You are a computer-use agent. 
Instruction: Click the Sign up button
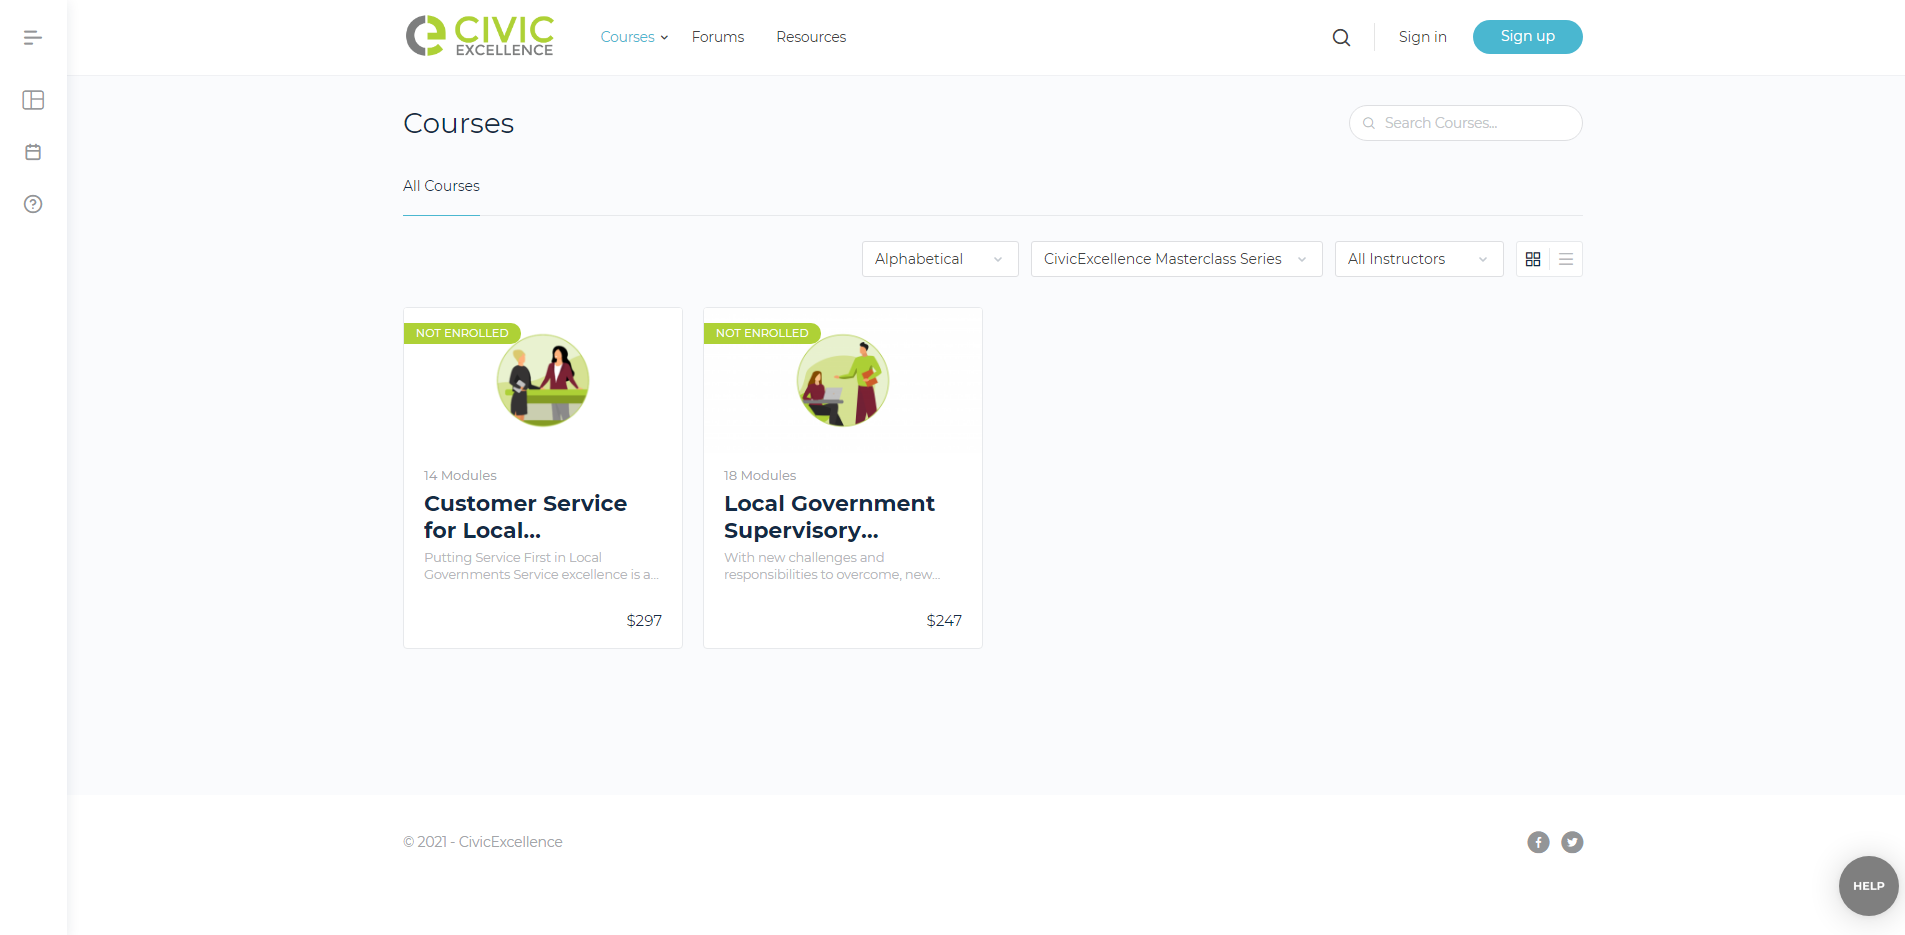pyautogui.click(x=1527, y=37)
